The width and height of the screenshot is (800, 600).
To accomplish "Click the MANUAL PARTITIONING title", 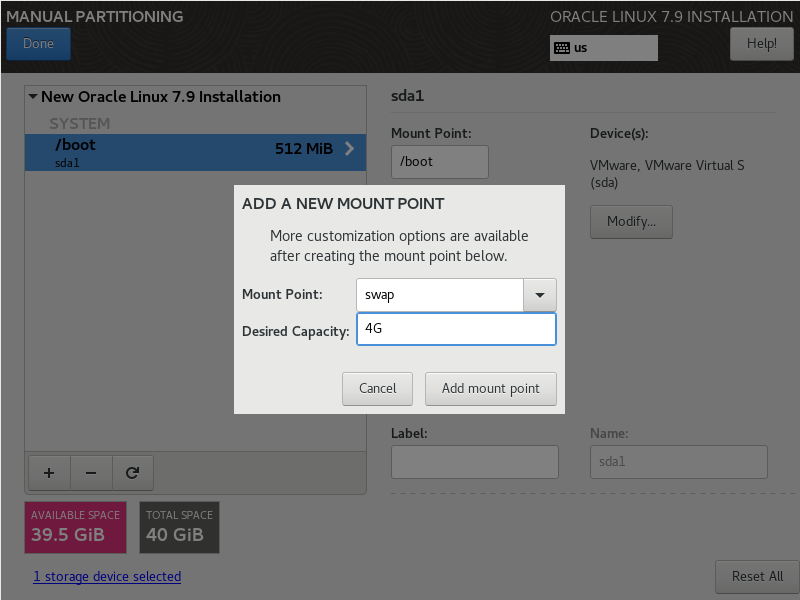I will pyautogui.click(x=95, y=16).
